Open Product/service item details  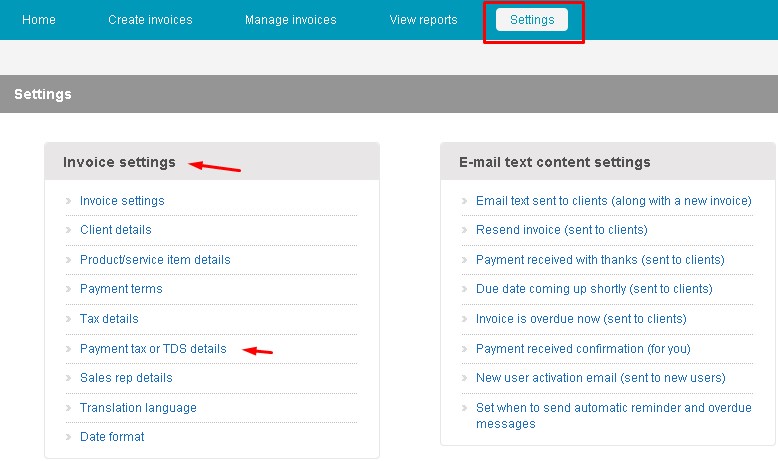(x=155, y=260)
